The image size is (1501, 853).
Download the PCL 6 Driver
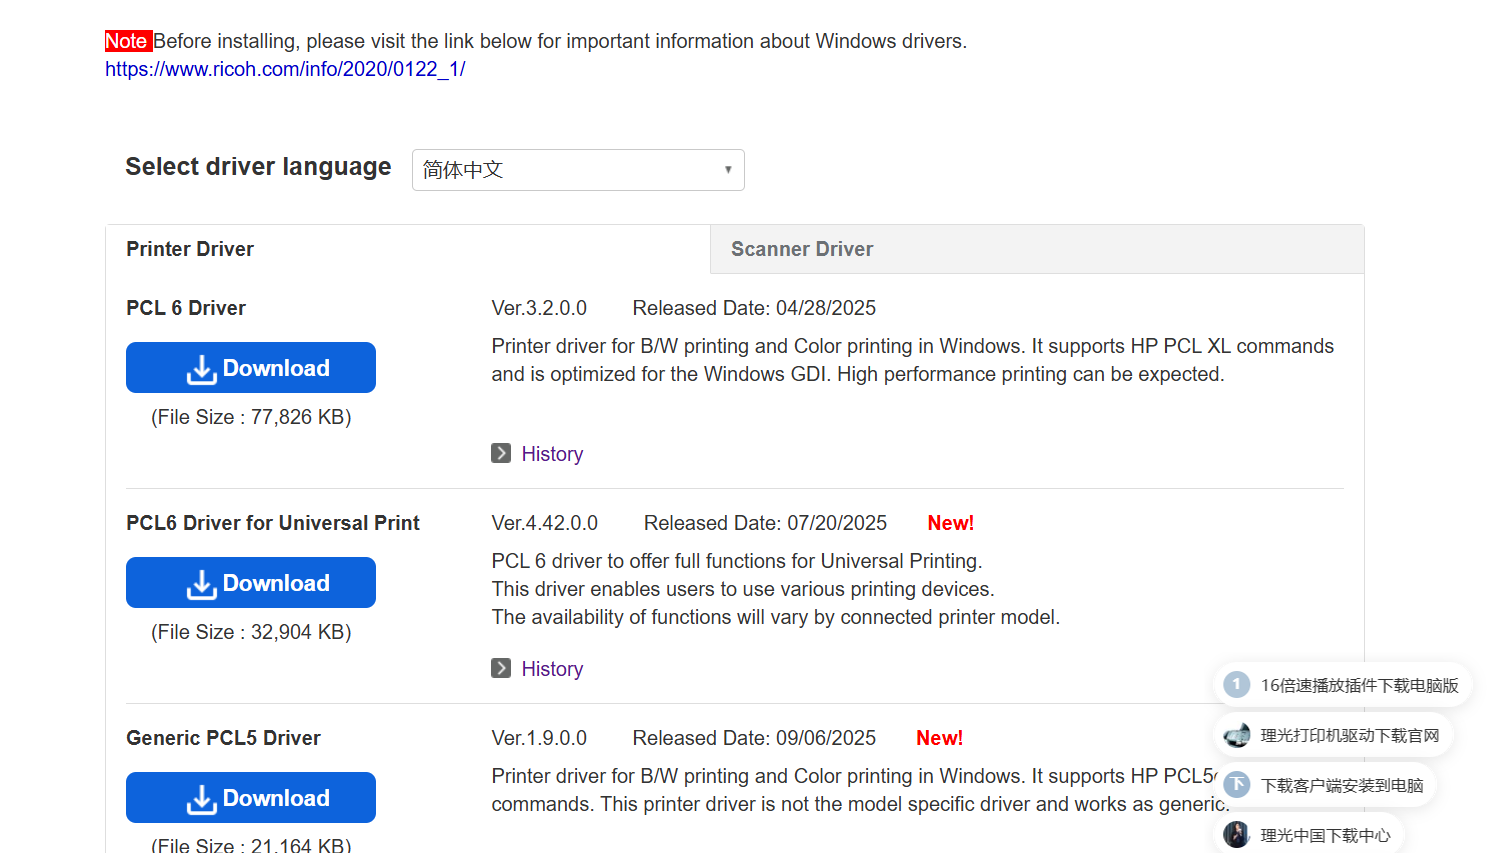pos(251,368)
